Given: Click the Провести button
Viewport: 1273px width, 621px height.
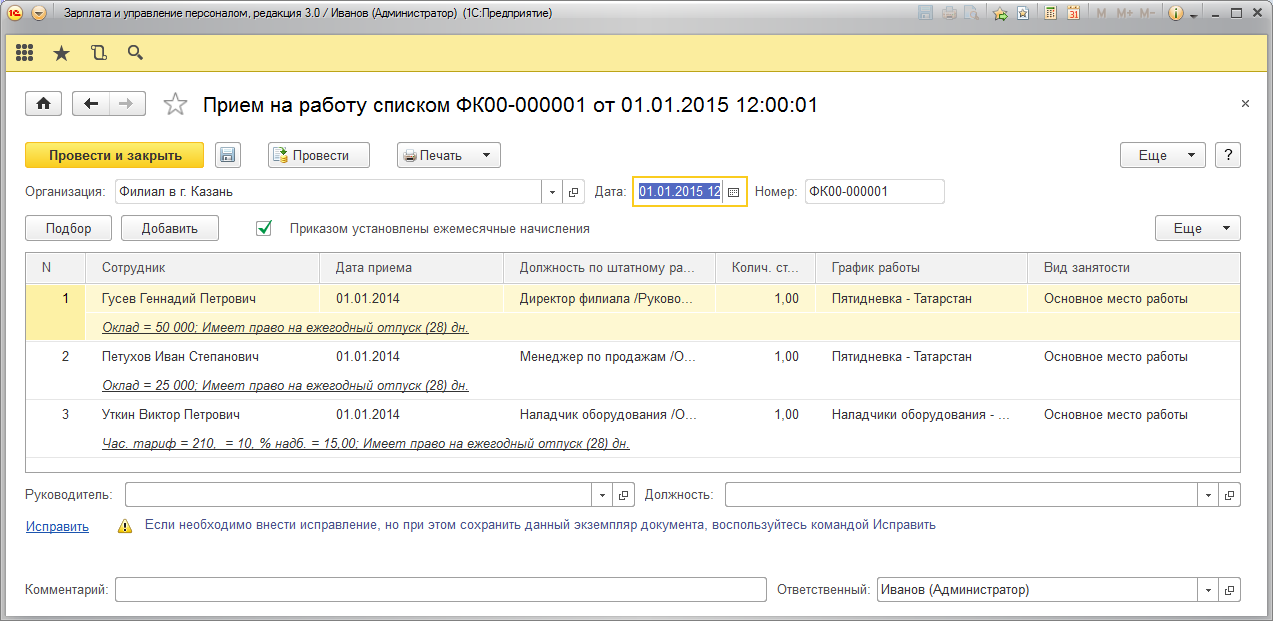Looking at the screenshot, I should pos(319,155).
